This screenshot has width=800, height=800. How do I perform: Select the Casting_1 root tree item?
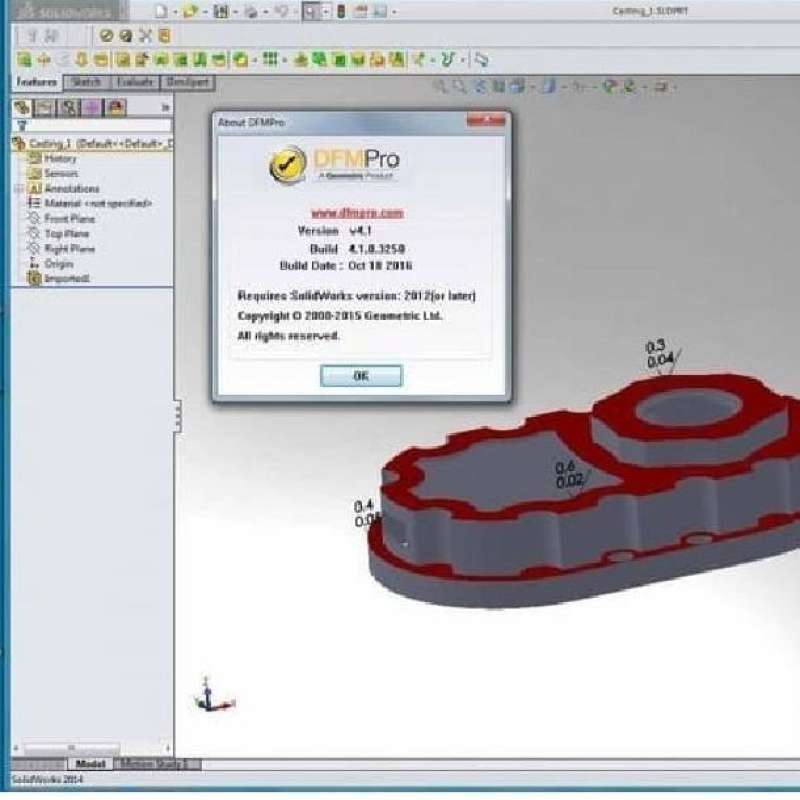(x=93, y=143)
